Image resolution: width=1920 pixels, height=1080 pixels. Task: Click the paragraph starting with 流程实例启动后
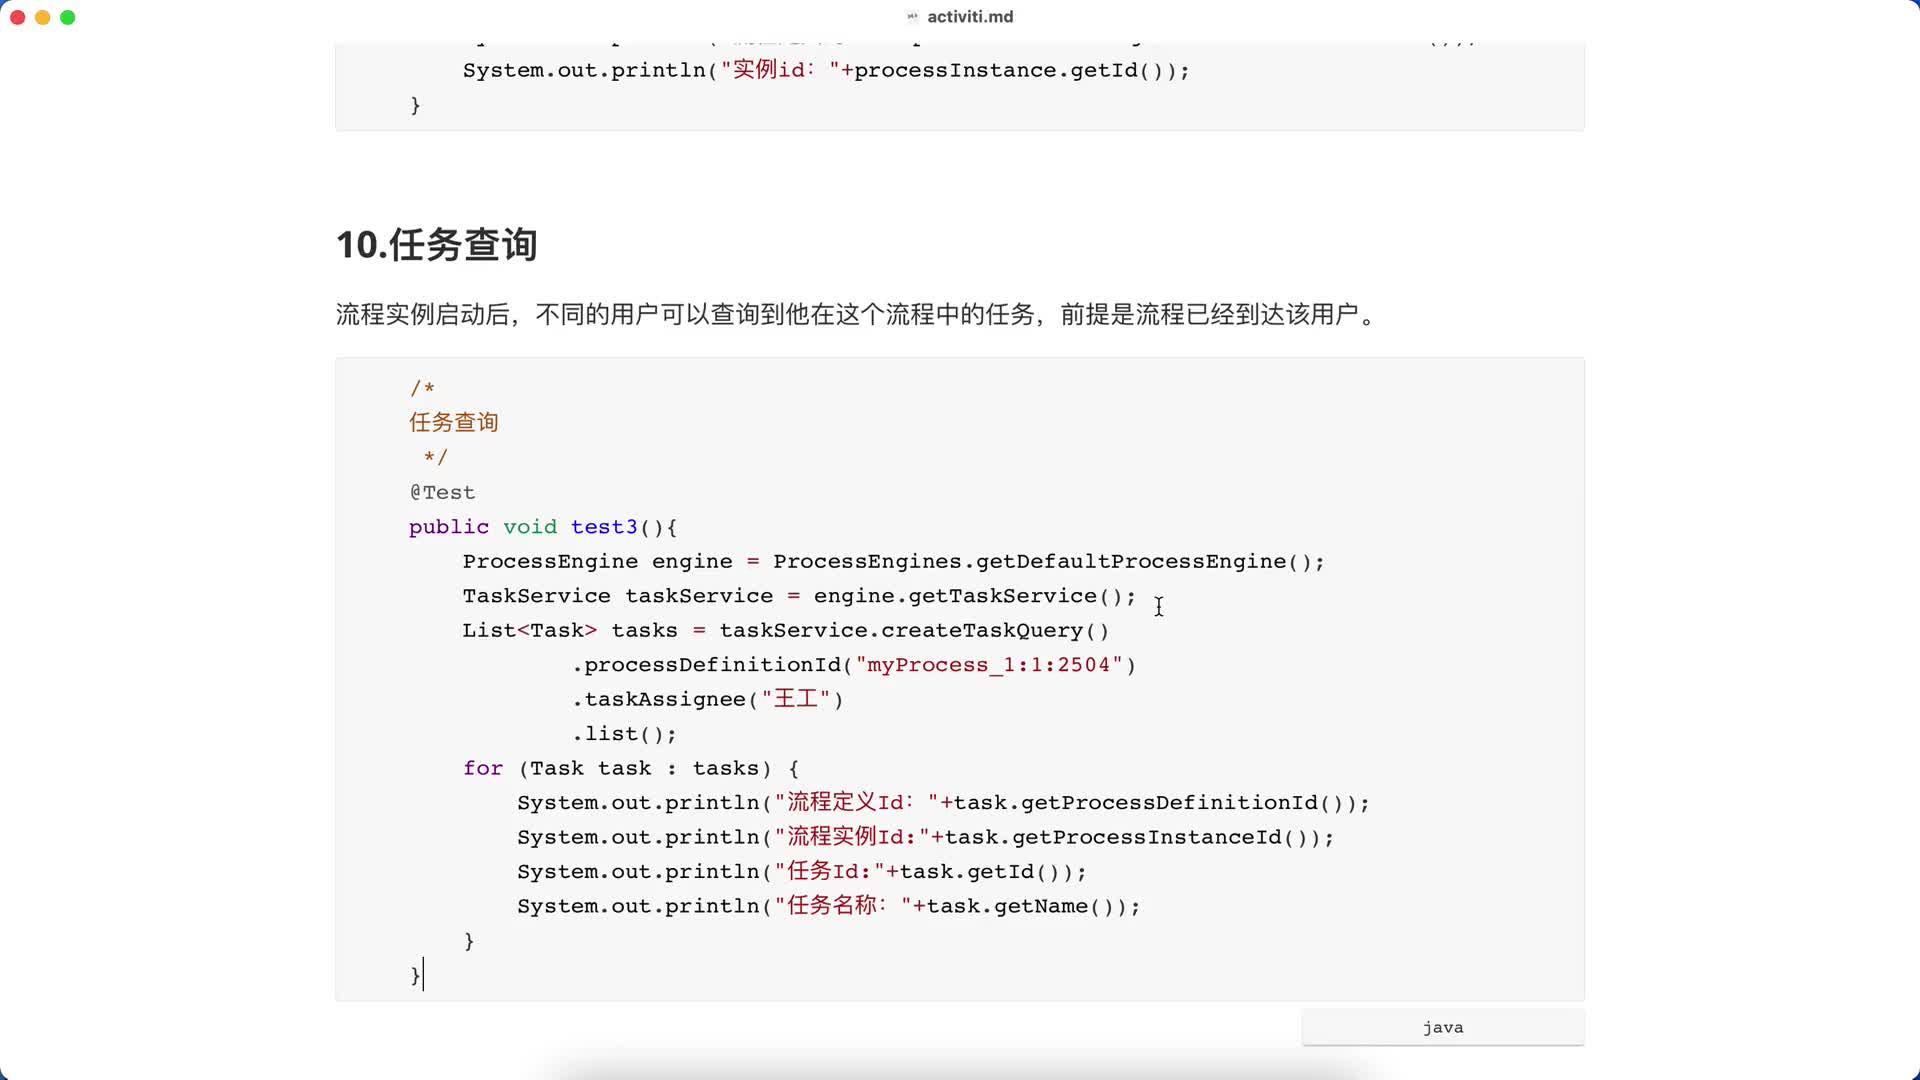[859, 315]
